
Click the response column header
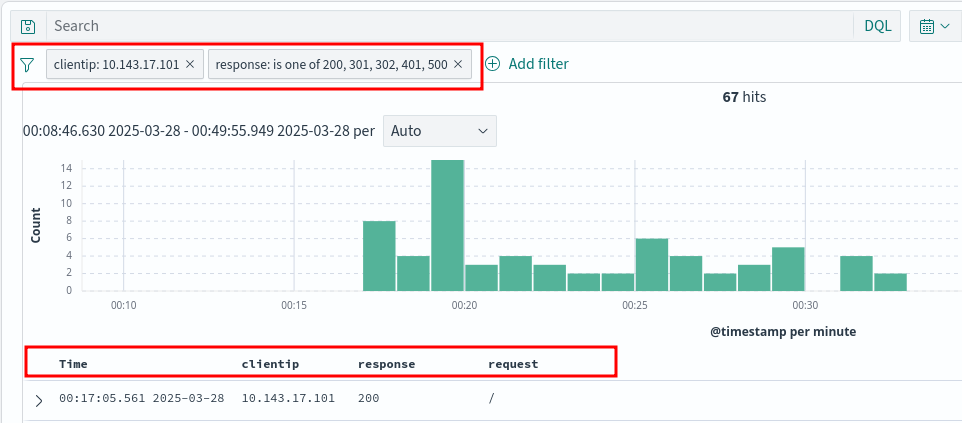pyautogui.click(x=386, y=364)
